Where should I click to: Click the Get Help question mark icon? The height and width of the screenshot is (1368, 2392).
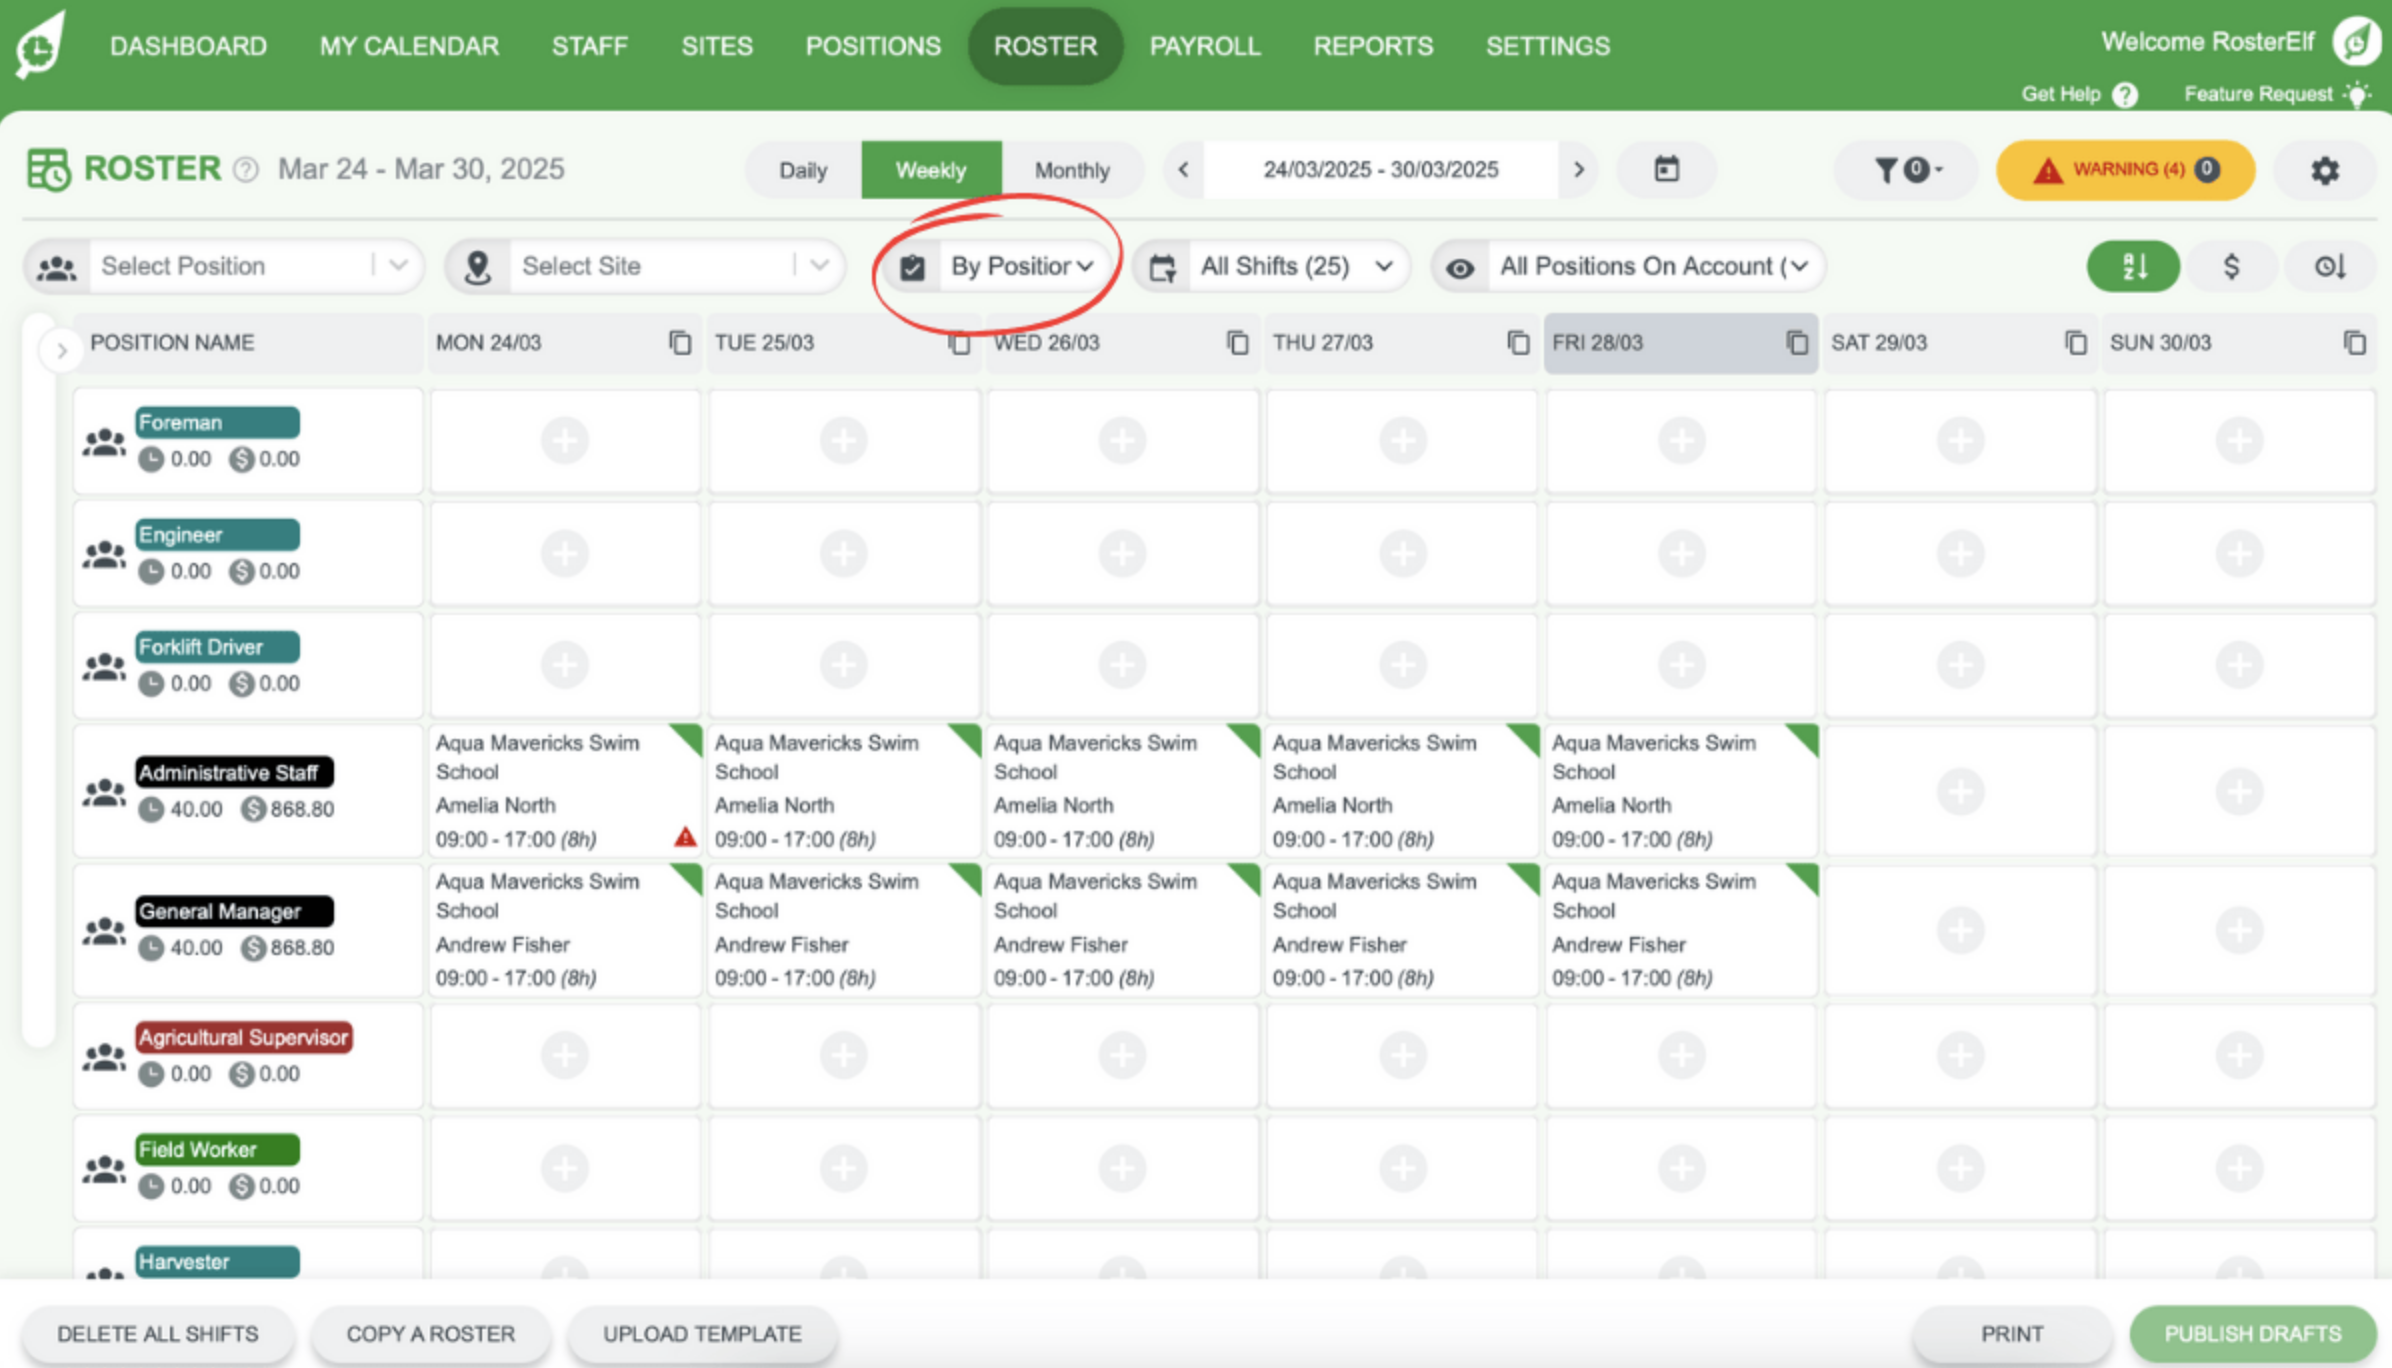point(2125,95)
